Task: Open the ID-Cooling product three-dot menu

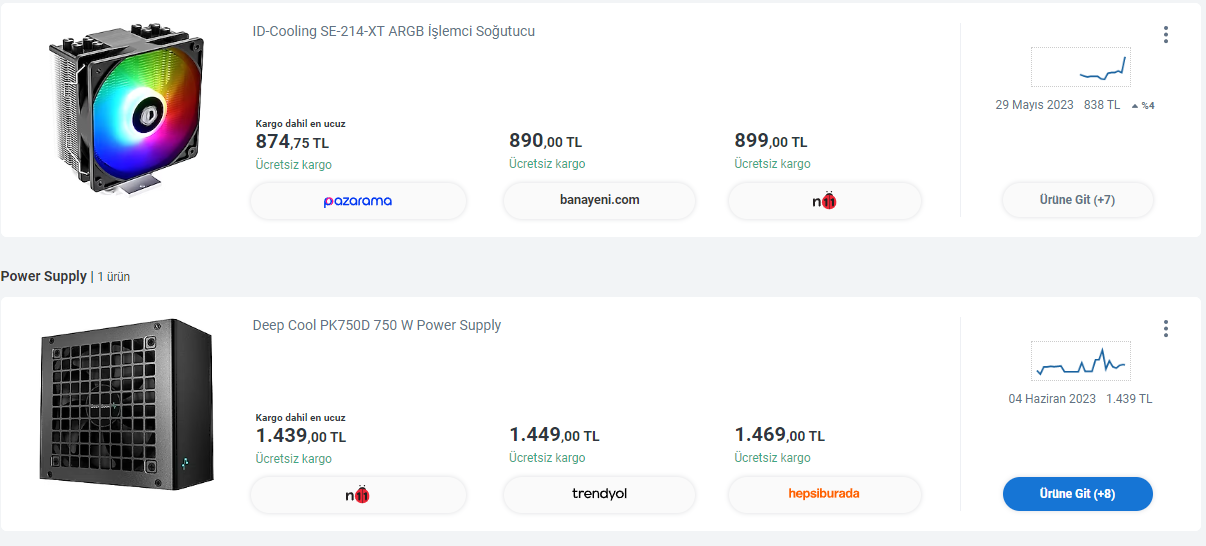Action: click(1165, 35)
